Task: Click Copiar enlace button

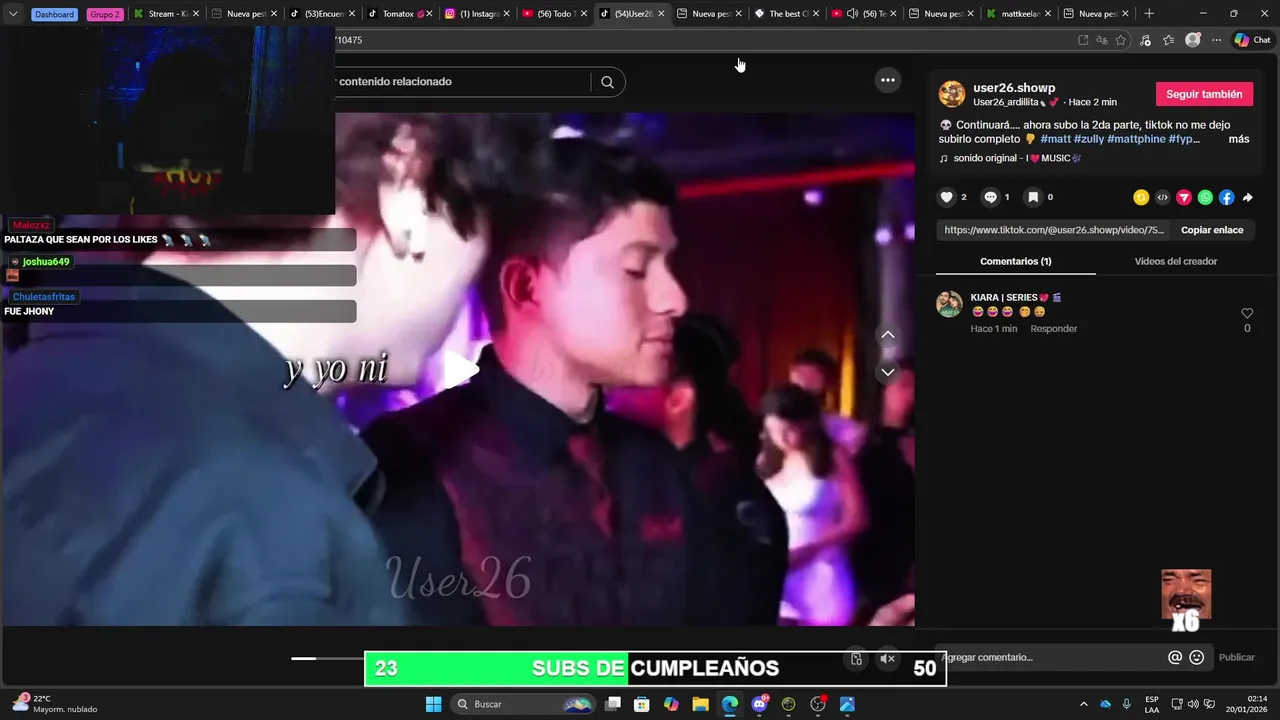Action: pos(1212,230)
